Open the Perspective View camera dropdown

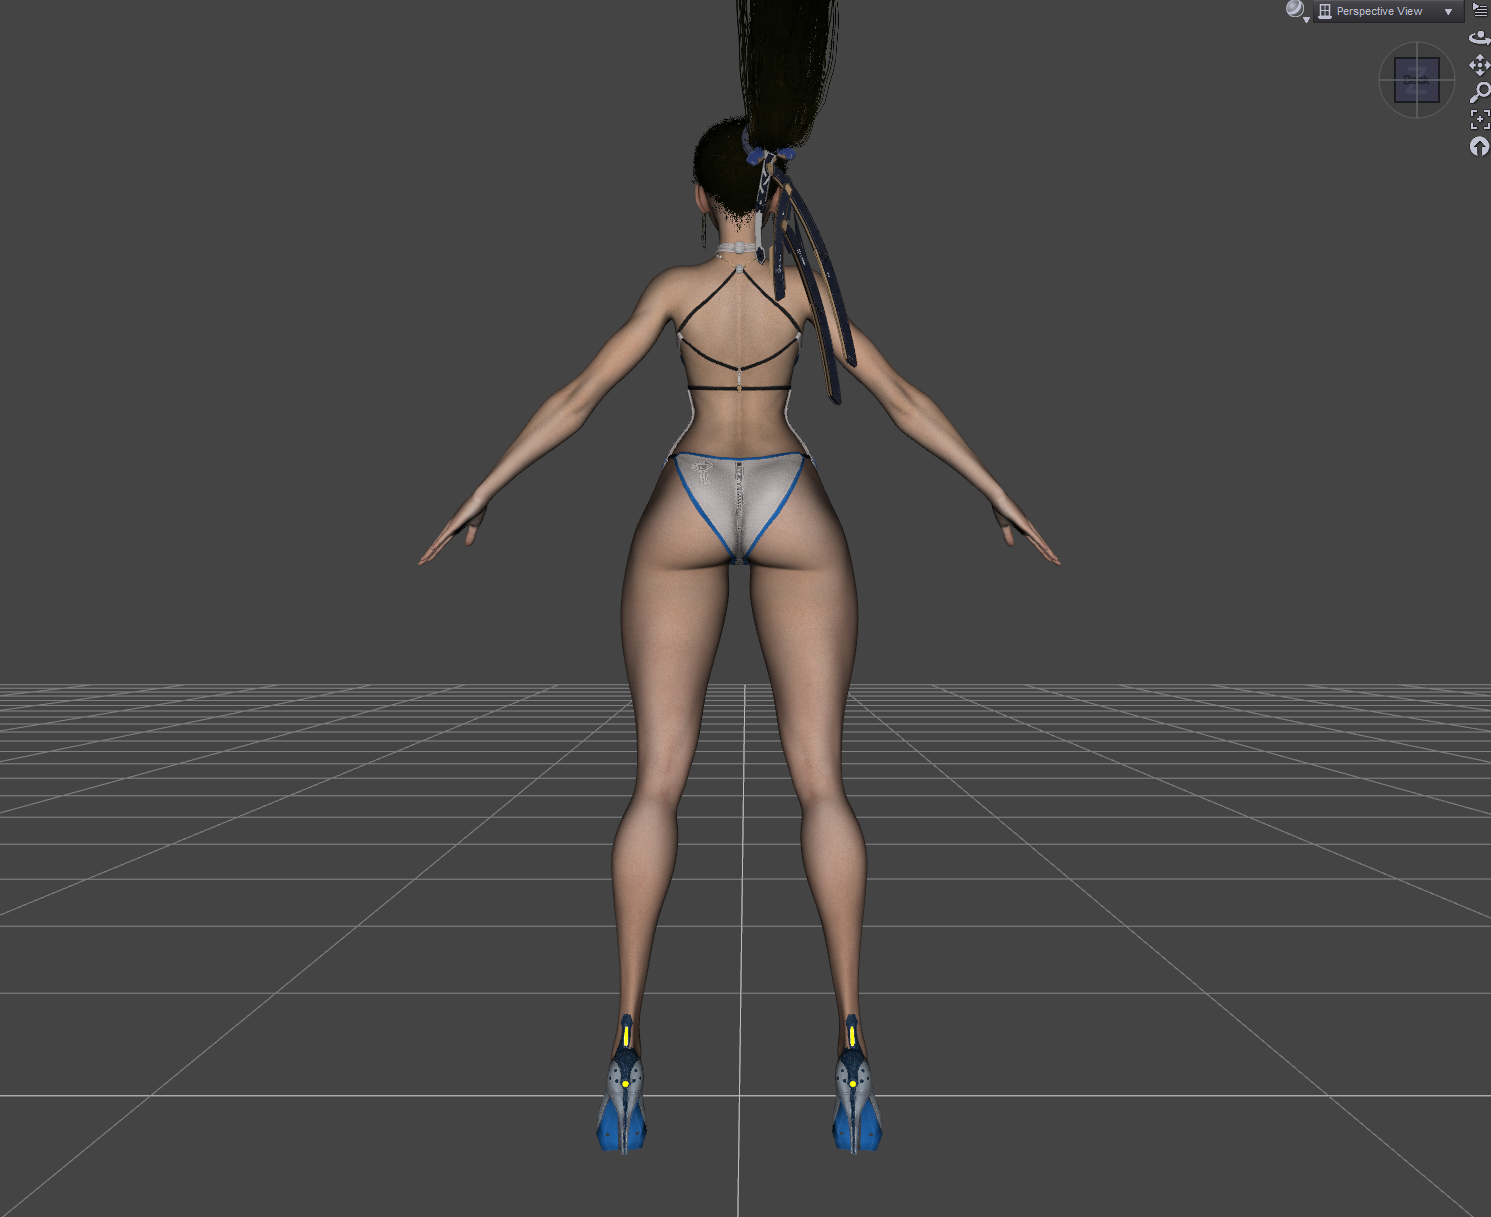click(x=1387, y=11)
